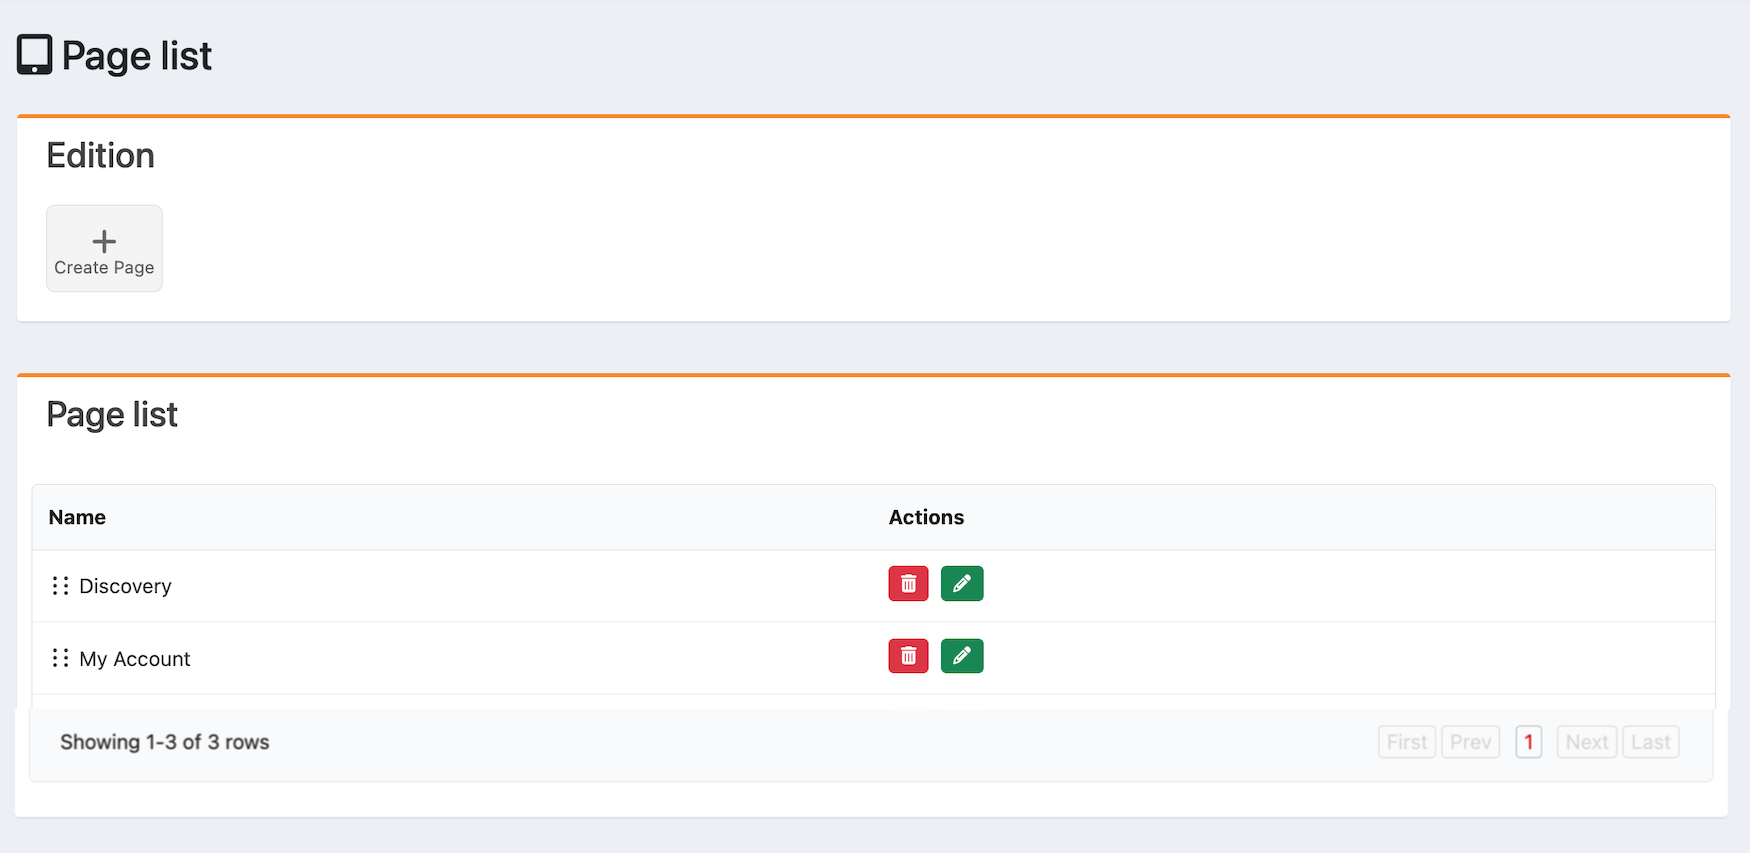Click the tablet icon beside Page list title

[x=34, y=55]
